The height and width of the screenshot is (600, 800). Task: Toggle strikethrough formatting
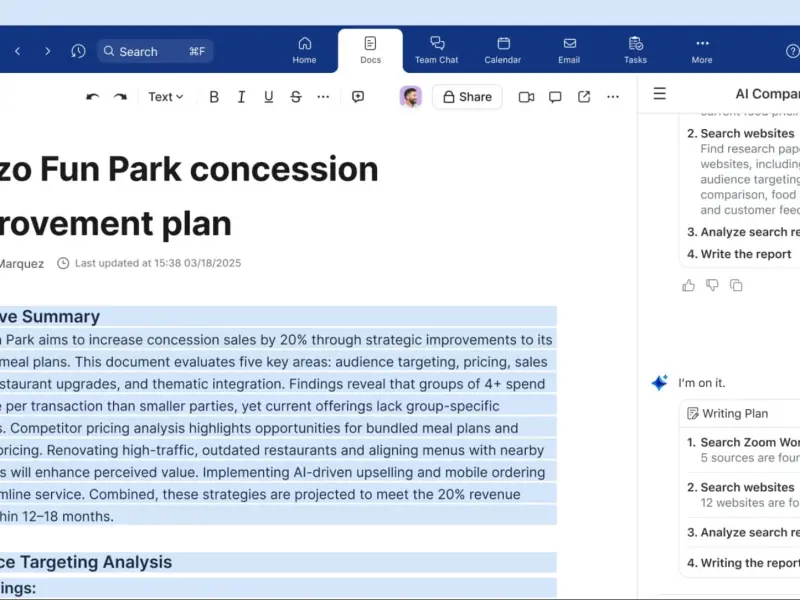tap(296, 97)
